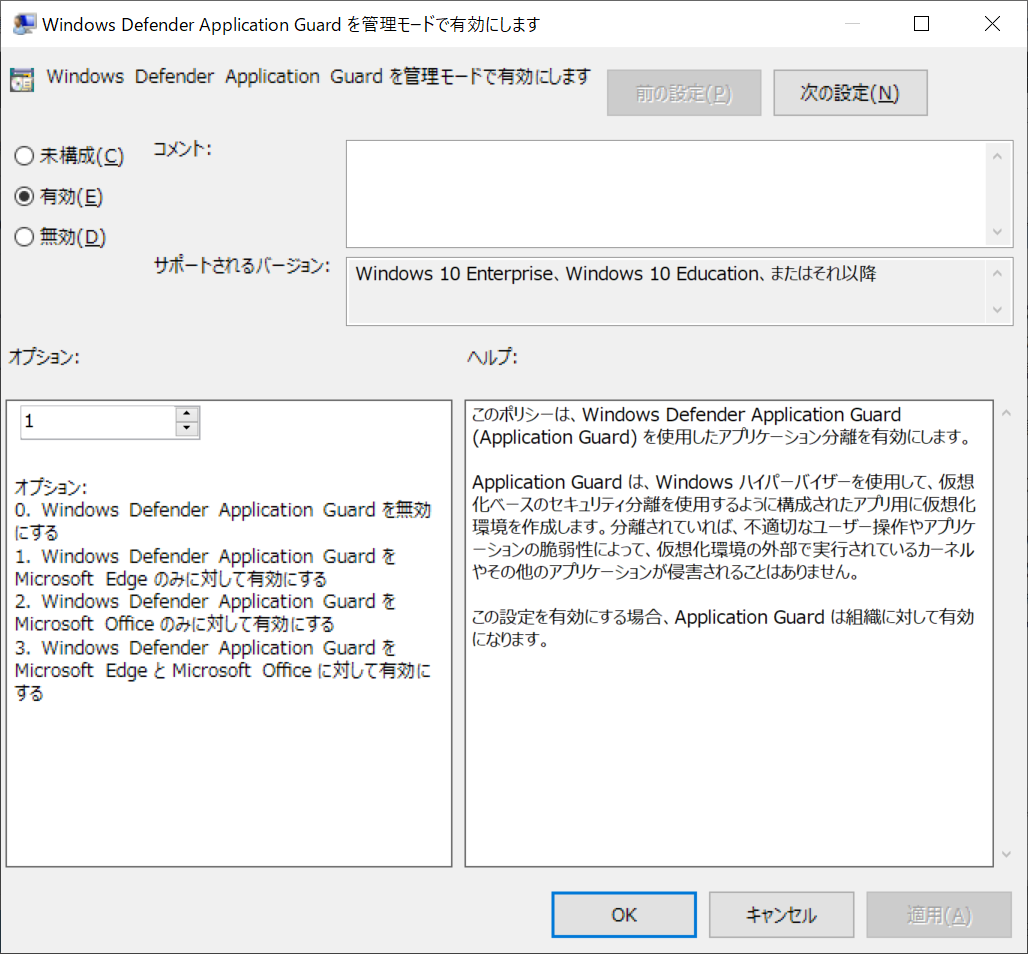The image size is (1028, 954).
Task: Click help pane scroll up arrow
Action: (1006, 413)
